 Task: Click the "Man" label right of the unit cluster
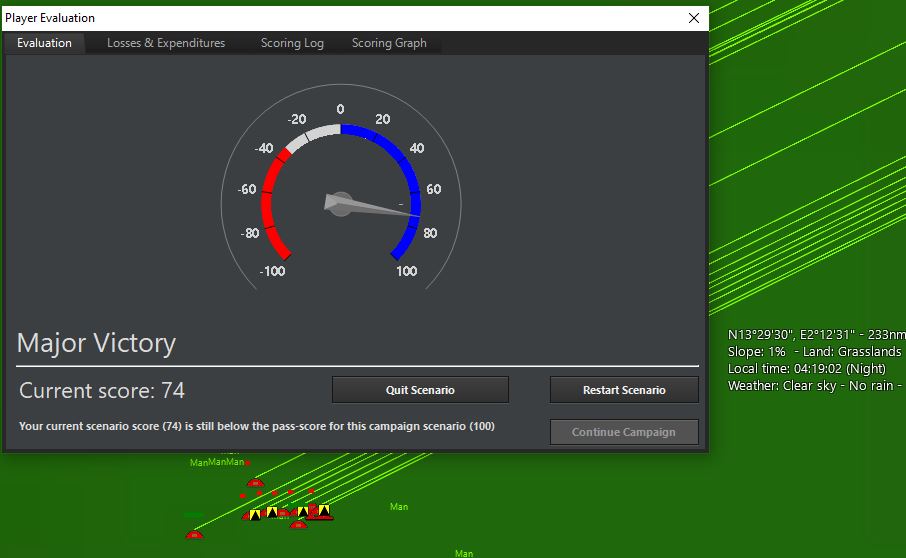(399, 507)
